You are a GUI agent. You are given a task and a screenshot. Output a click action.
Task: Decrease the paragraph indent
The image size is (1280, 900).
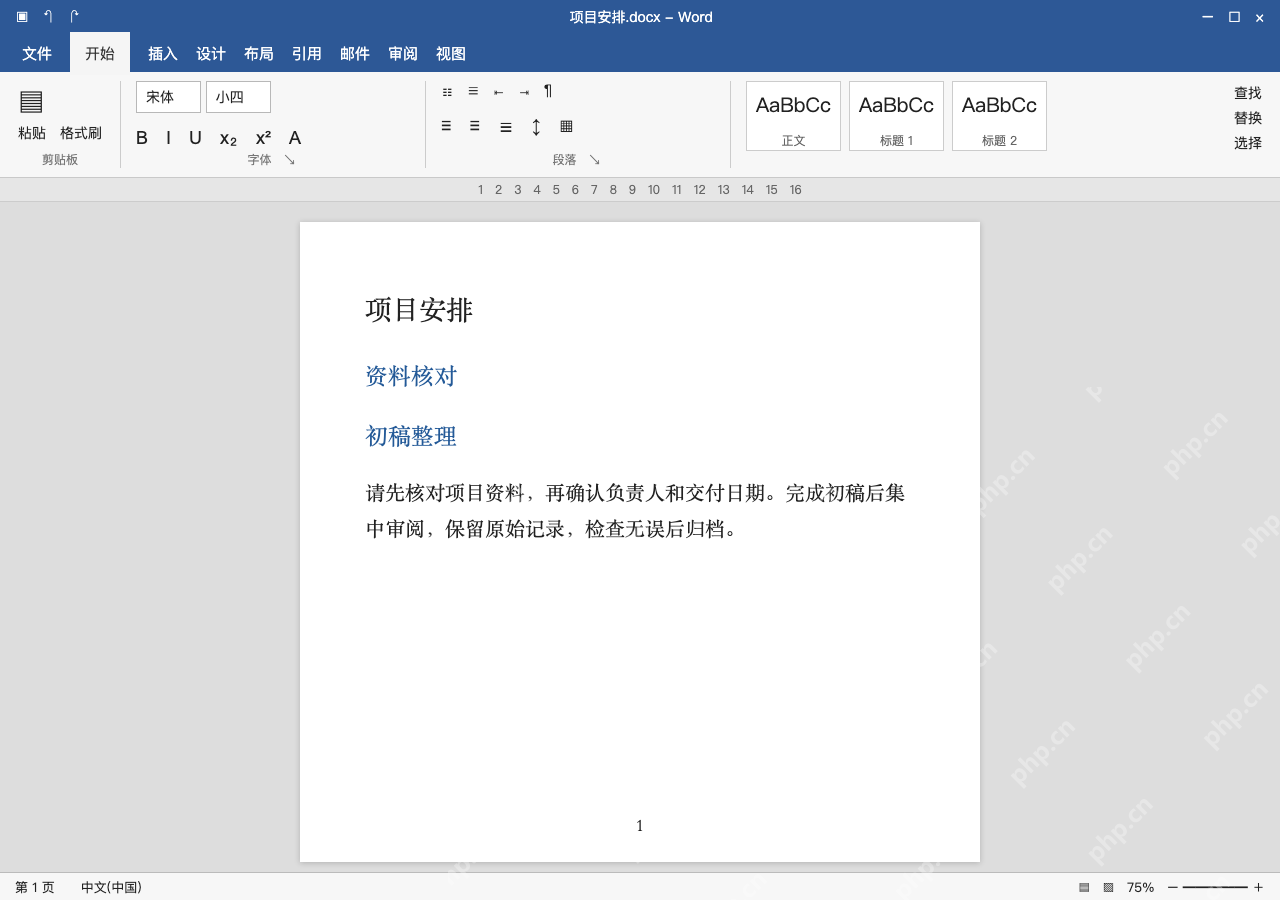(498, 92)
